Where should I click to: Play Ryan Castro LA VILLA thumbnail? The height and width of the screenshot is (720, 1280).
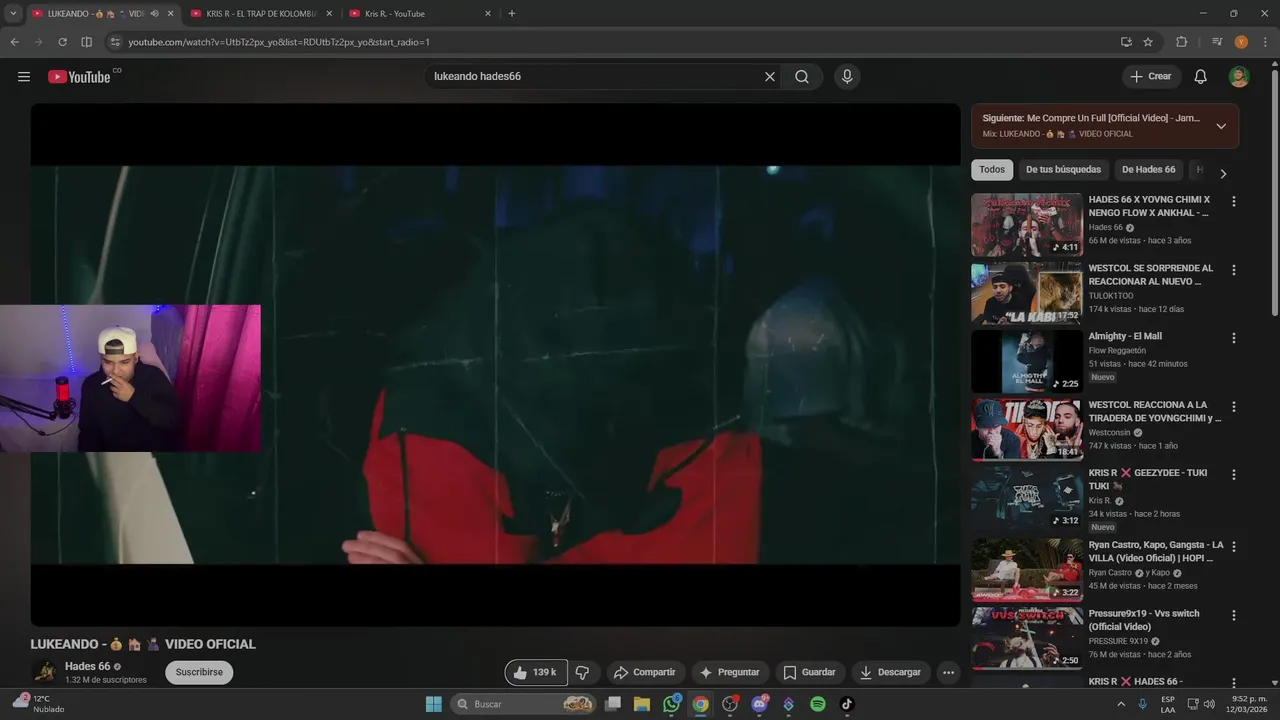tap(1027, 571)
